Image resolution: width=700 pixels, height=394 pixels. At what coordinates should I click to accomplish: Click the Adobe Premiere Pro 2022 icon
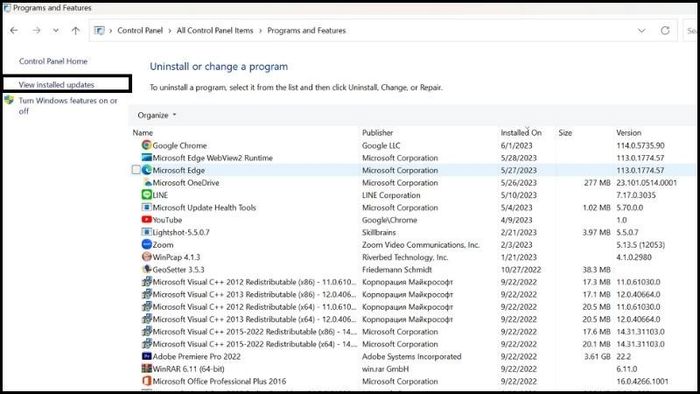(x=146, y=356)
